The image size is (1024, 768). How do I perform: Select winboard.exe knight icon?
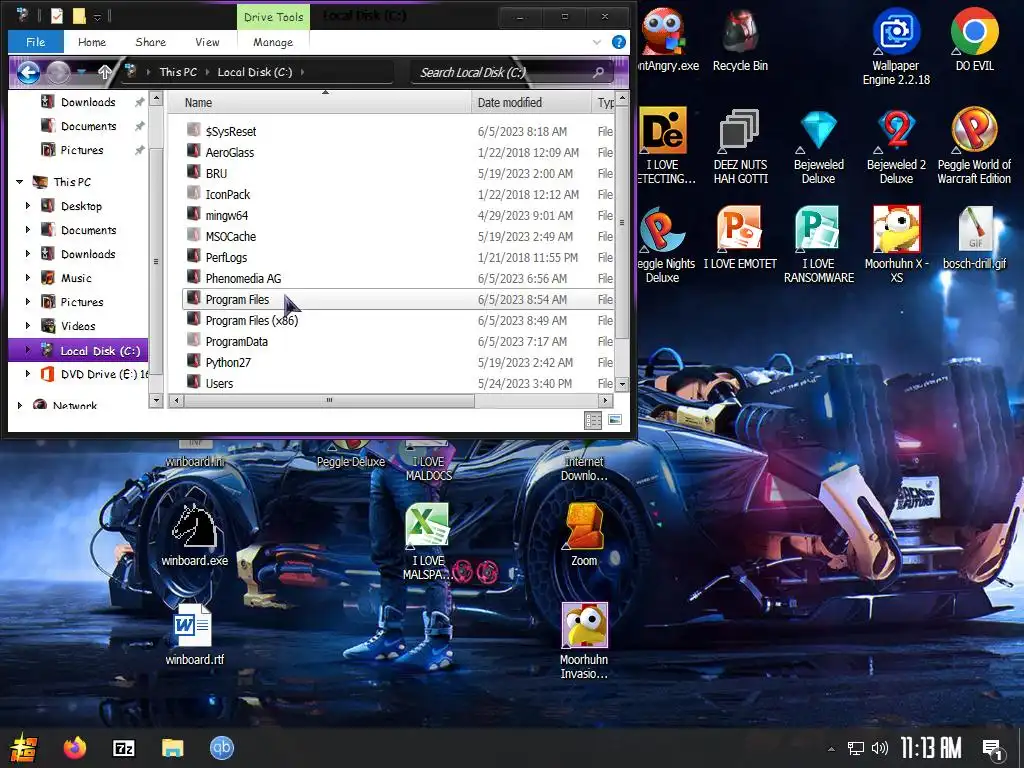(195, 534)
